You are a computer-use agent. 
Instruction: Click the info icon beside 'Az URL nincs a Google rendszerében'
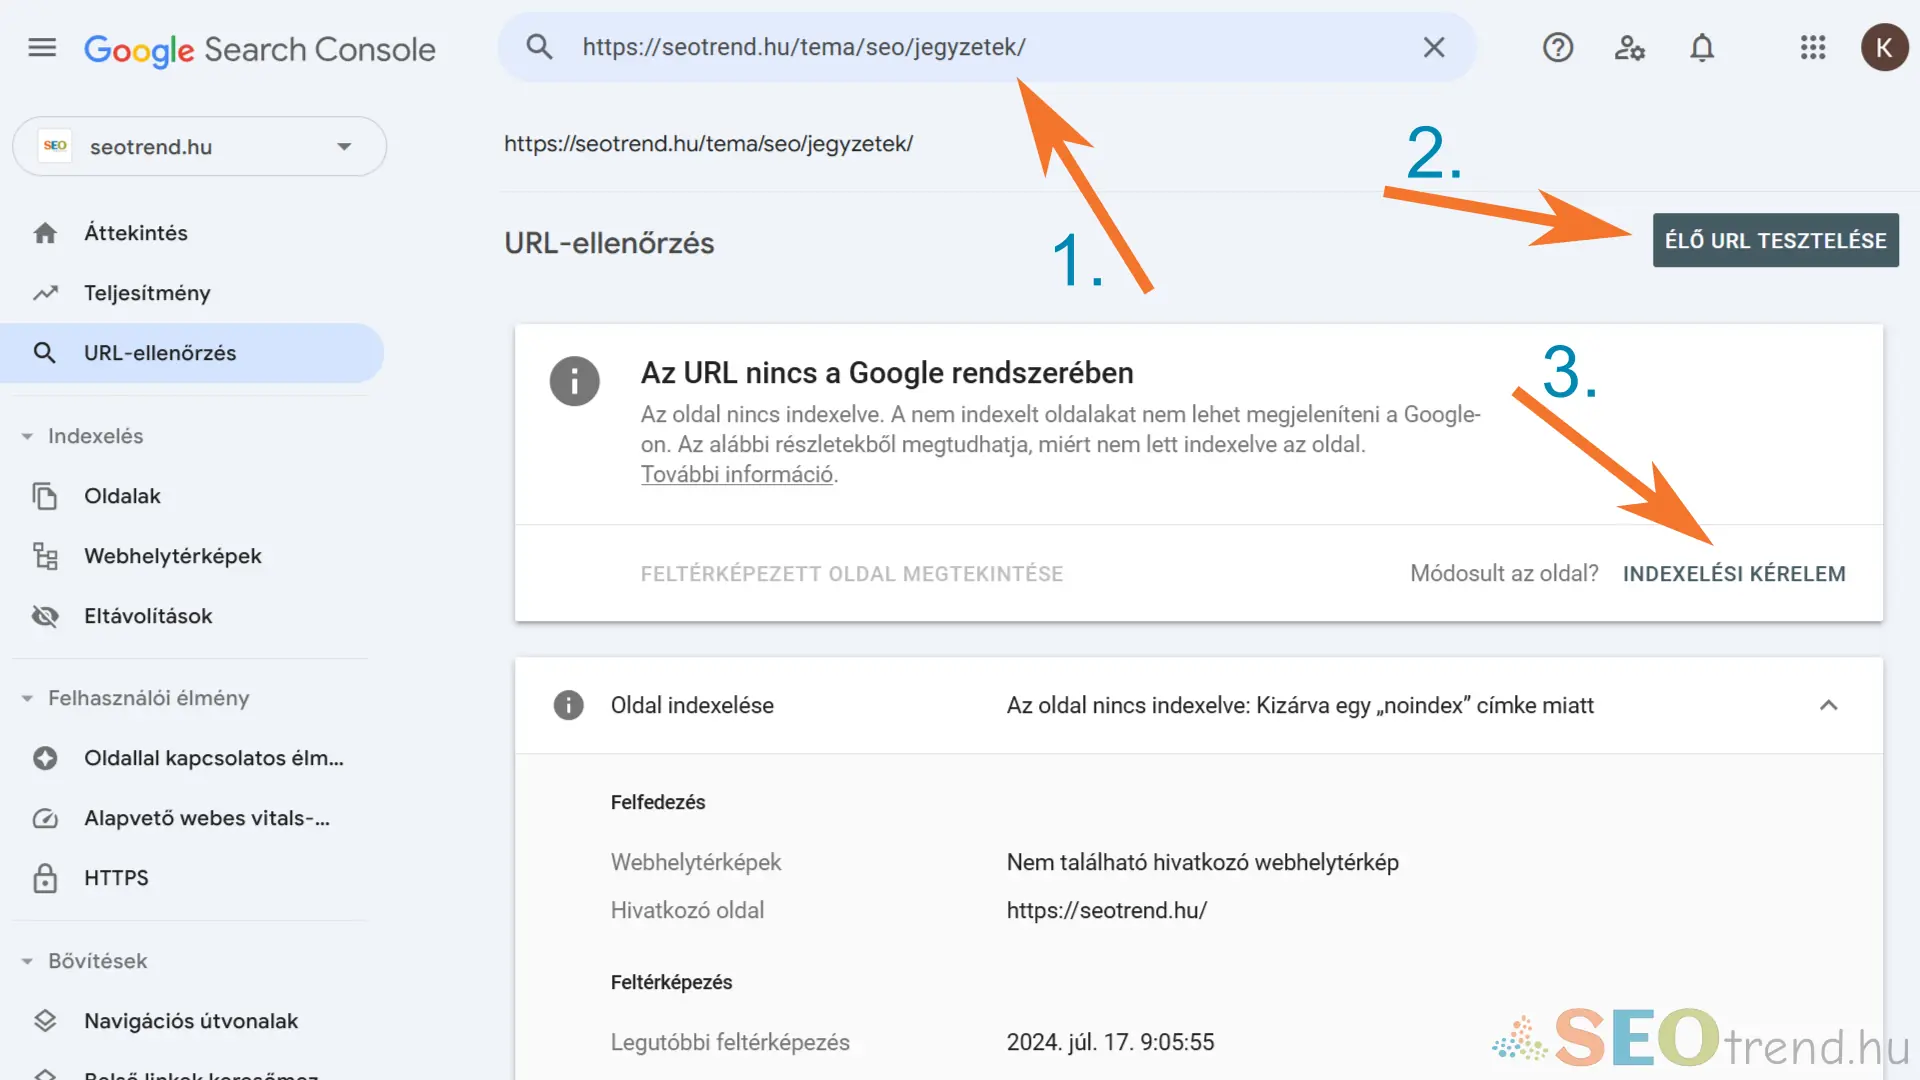[574, 381]
